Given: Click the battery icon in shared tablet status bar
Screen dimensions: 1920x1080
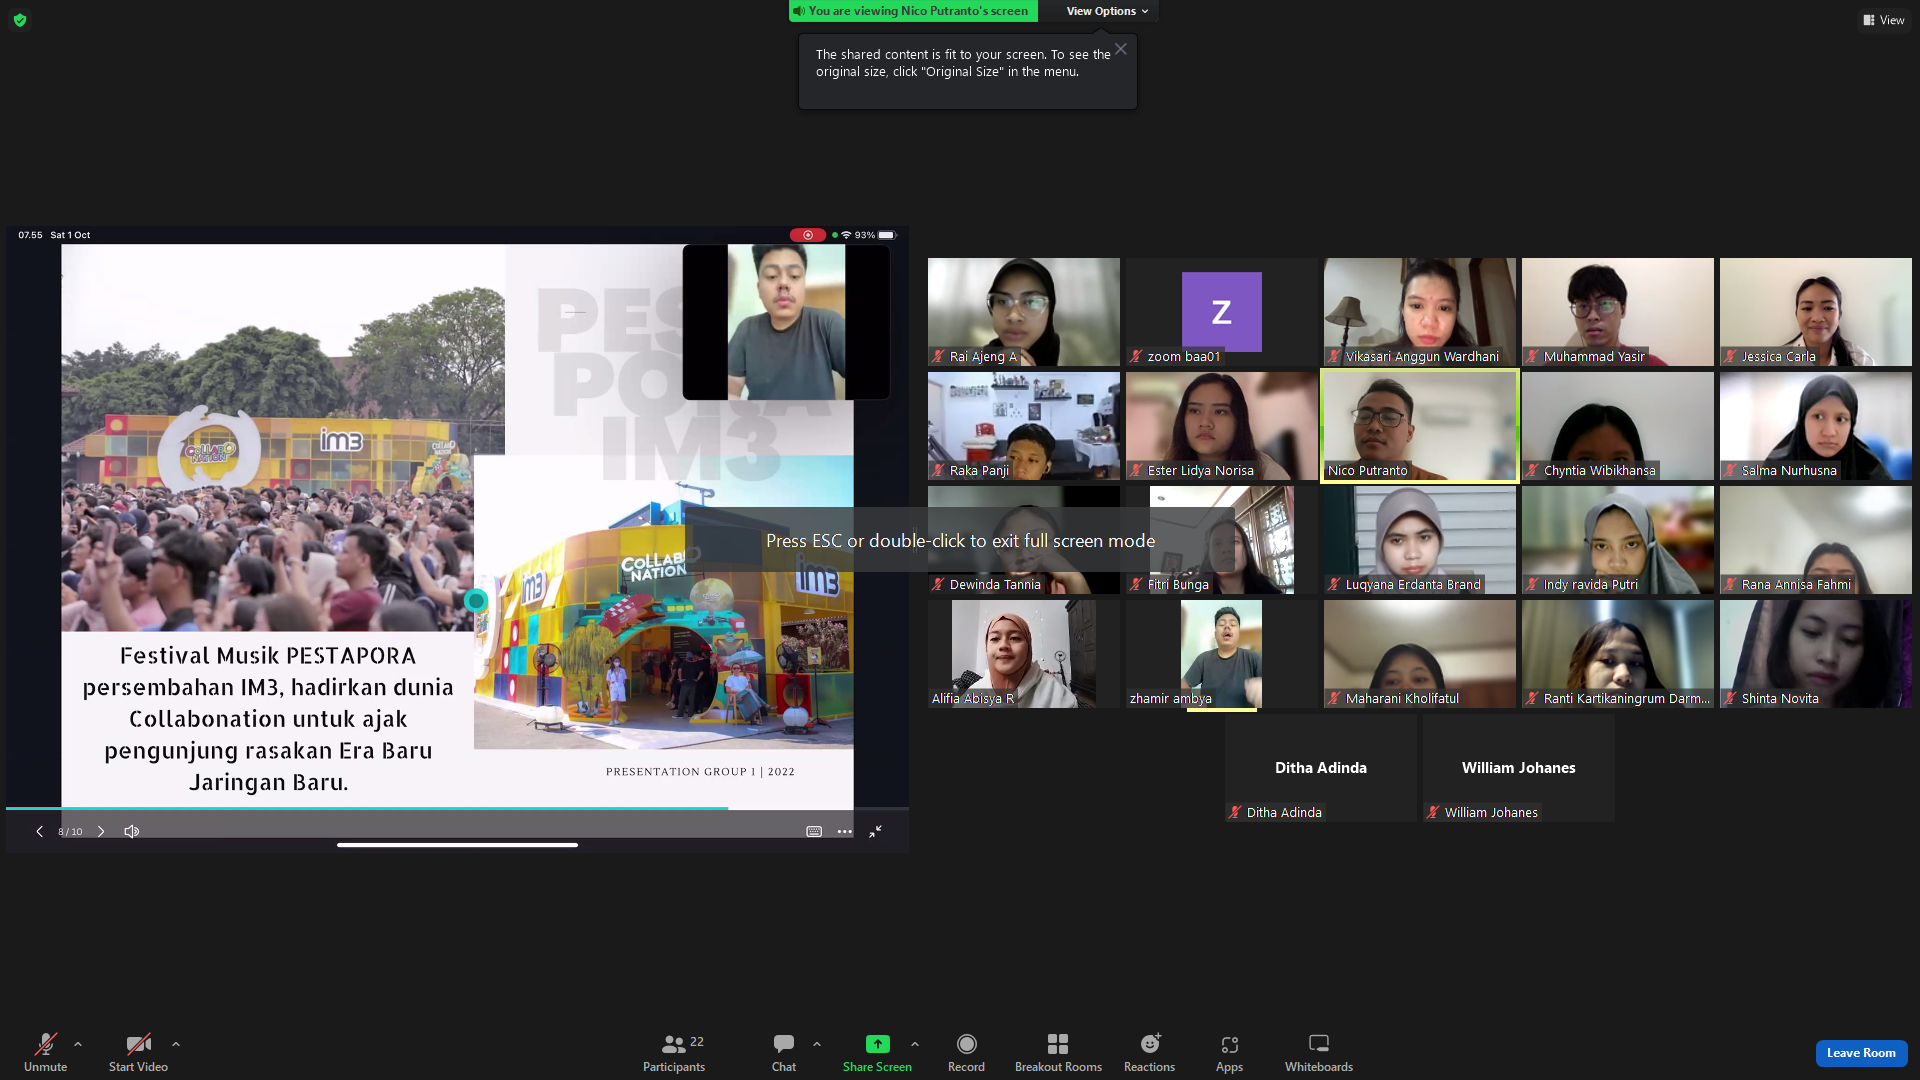Looking at the screenshot, I should (887, 235).
